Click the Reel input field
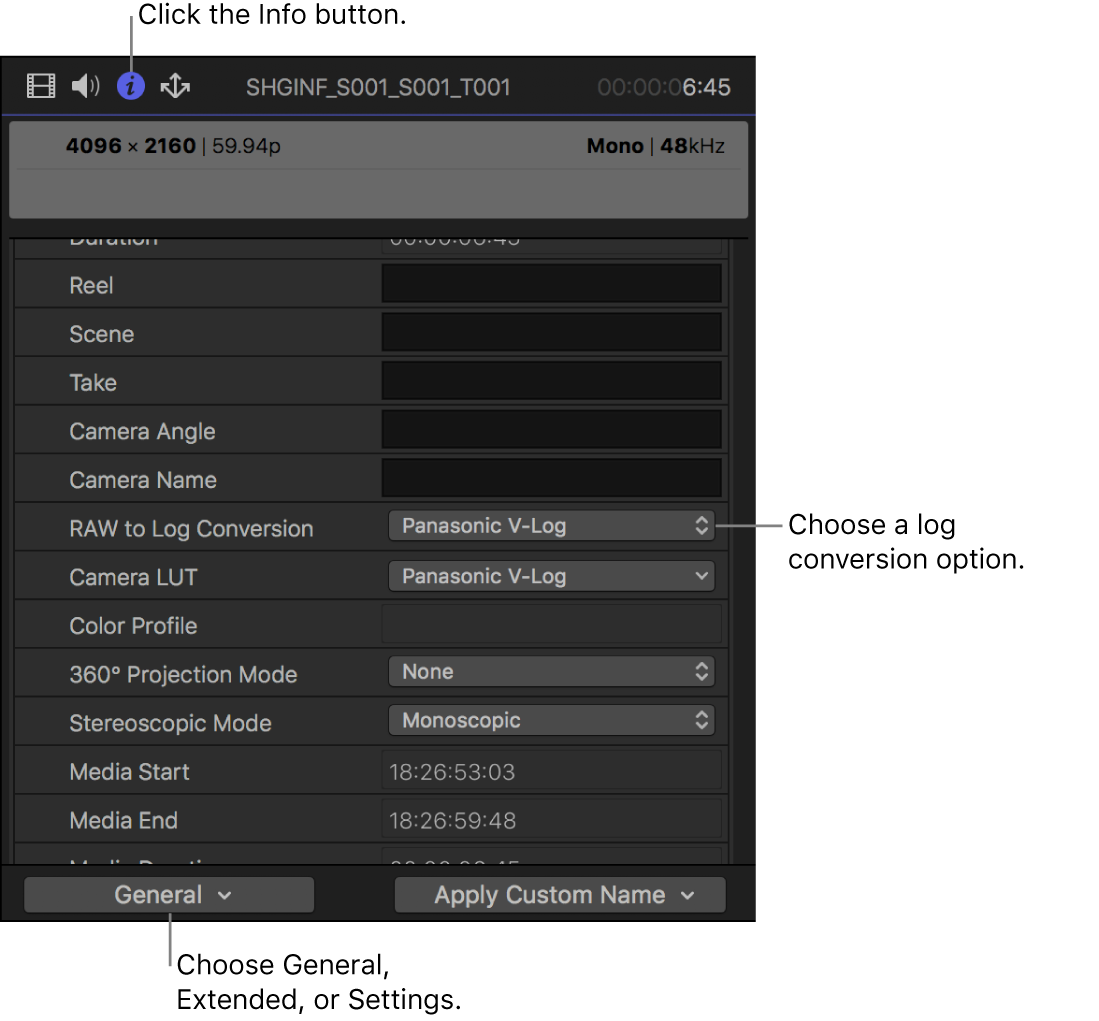The image size is (1099, 1021). tap(551, 284)
